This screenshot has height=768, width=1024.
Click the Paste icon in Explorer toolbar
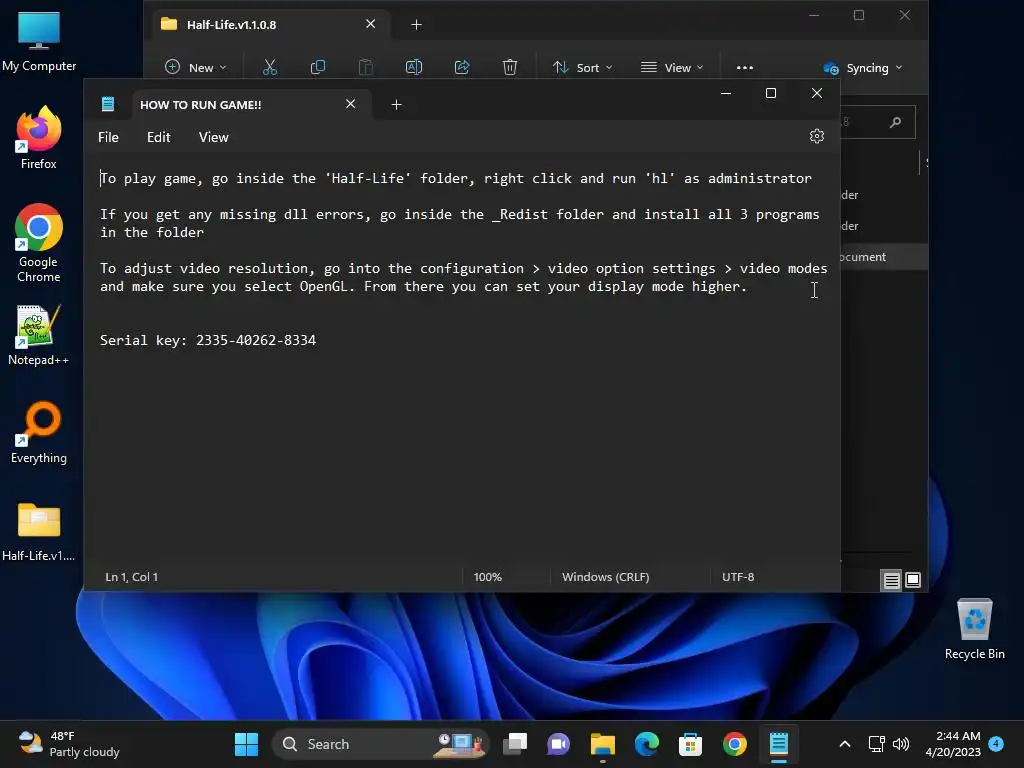tap(366, 67)
